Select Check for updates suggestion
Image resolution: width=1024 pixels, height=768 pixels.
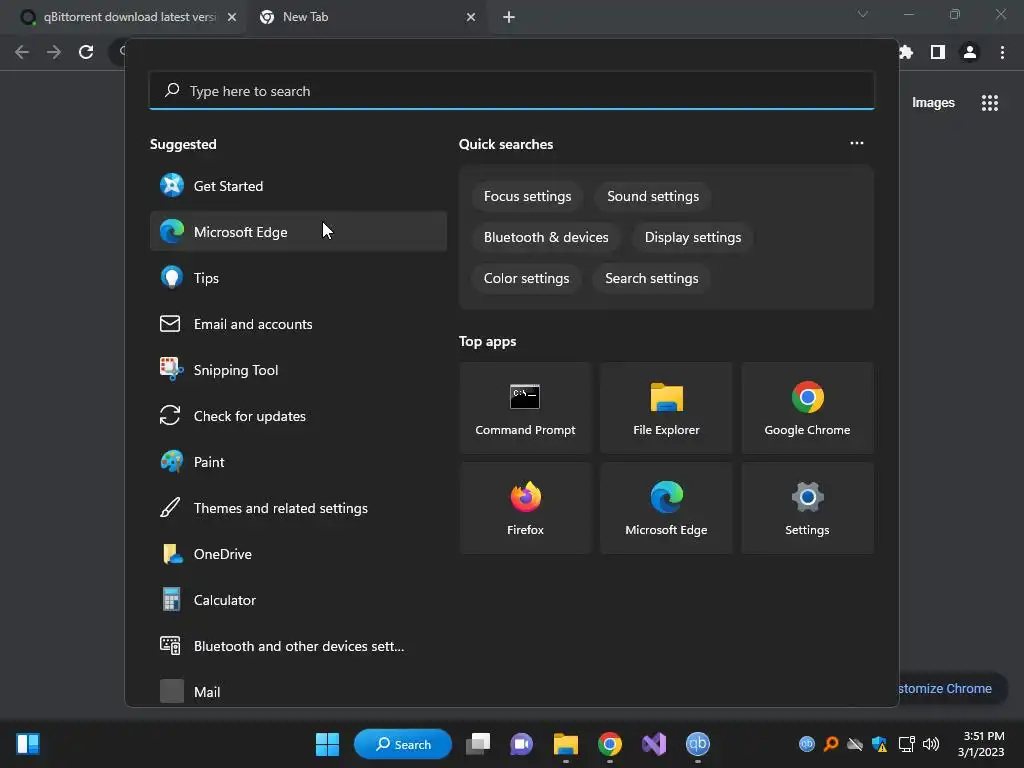[298, 416]
